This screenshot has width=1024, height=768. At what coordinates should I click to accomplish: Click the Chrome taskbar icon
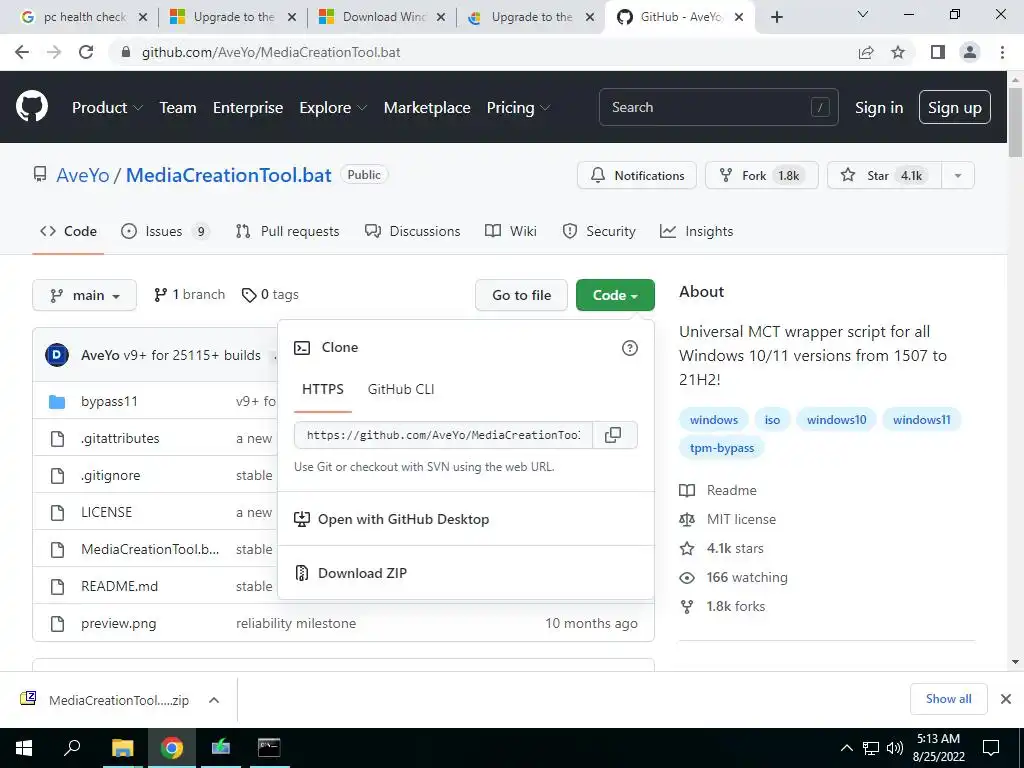click(x=172, y=748)
